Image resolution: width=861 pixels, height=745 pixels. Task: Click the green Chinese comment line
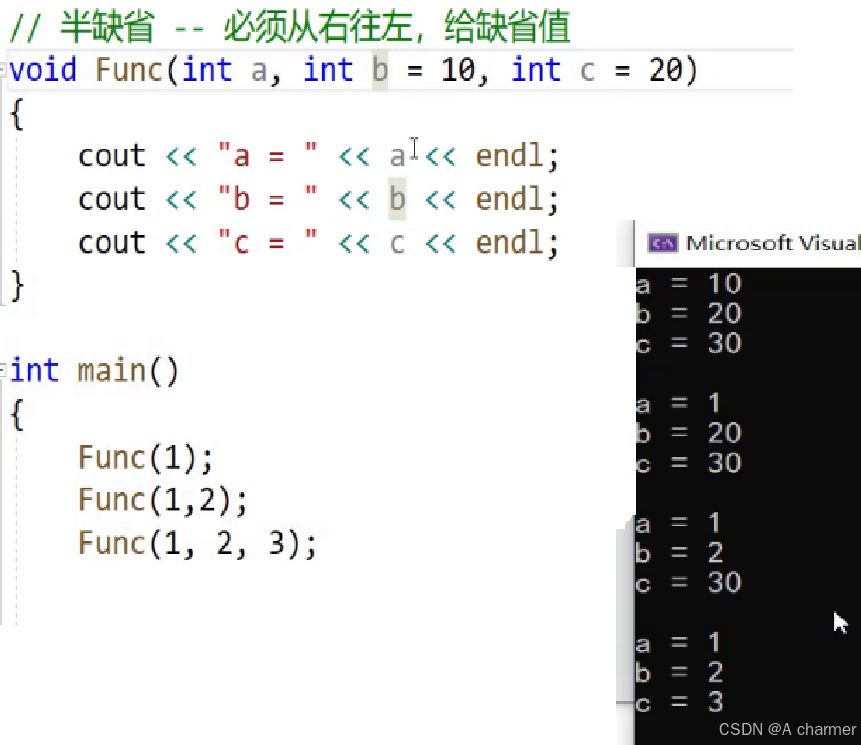(x=290, y=26)
